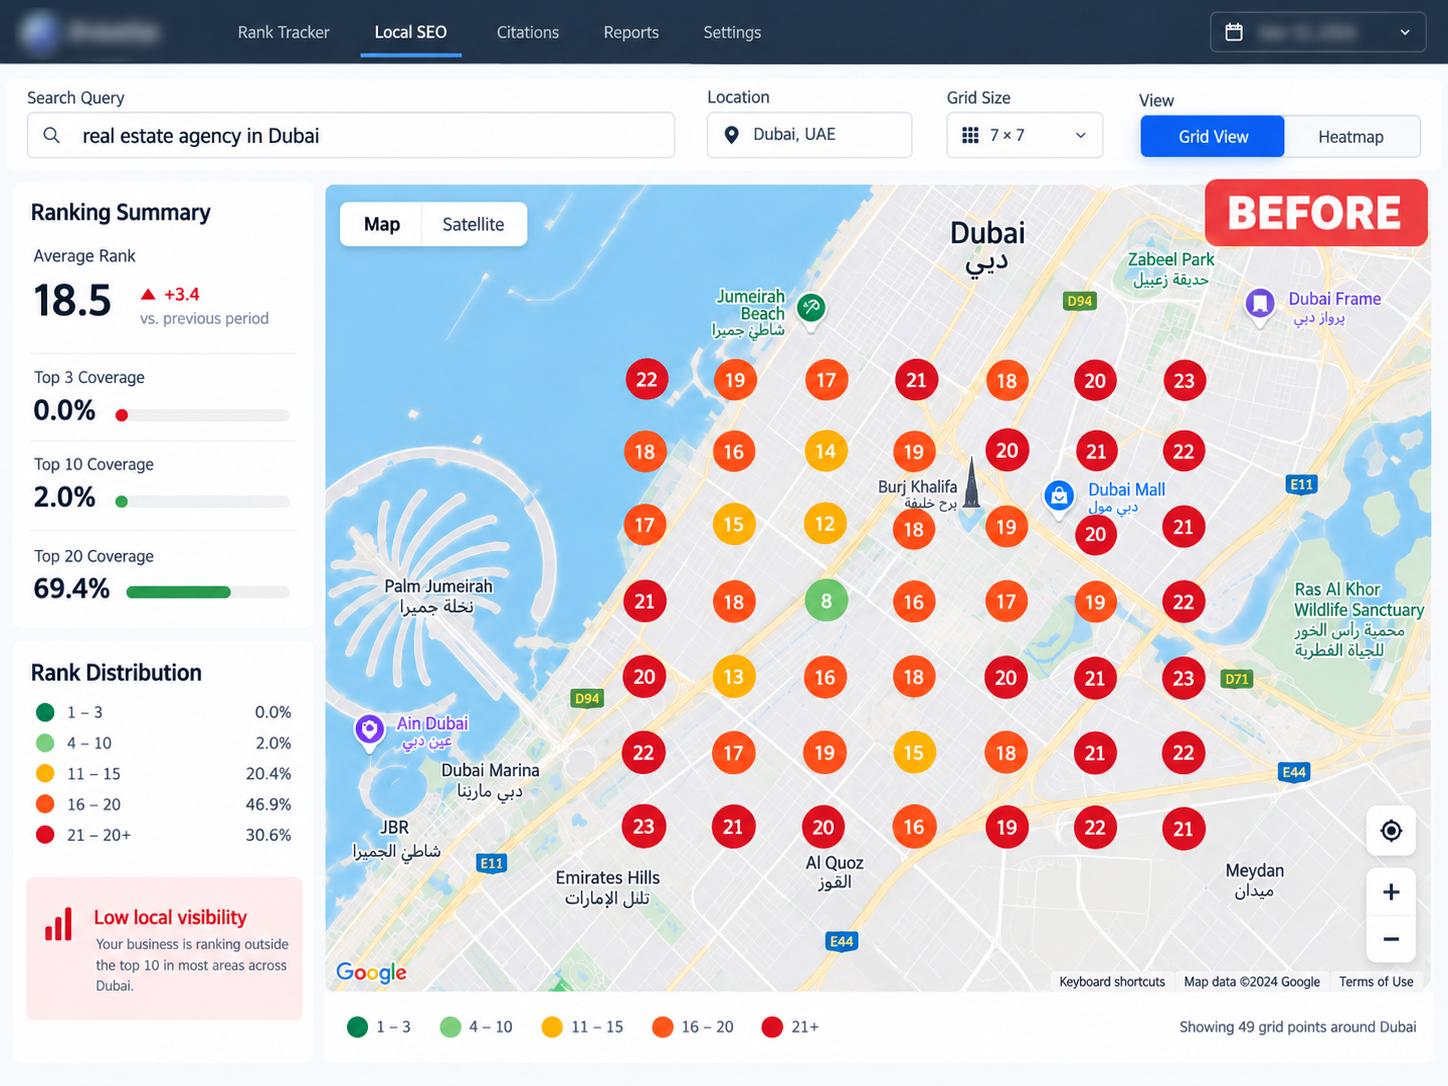Open the Dubai, UAE location selector

click(809, 135)
